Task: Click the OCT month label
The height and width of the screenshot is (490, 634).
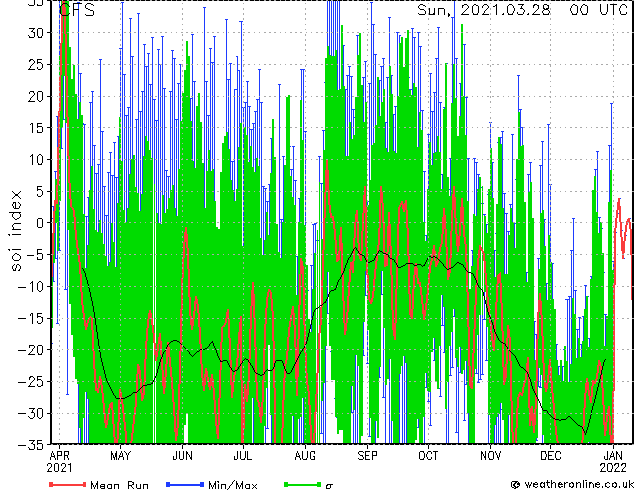Action: pyautogui.click(x=428, y=456)
